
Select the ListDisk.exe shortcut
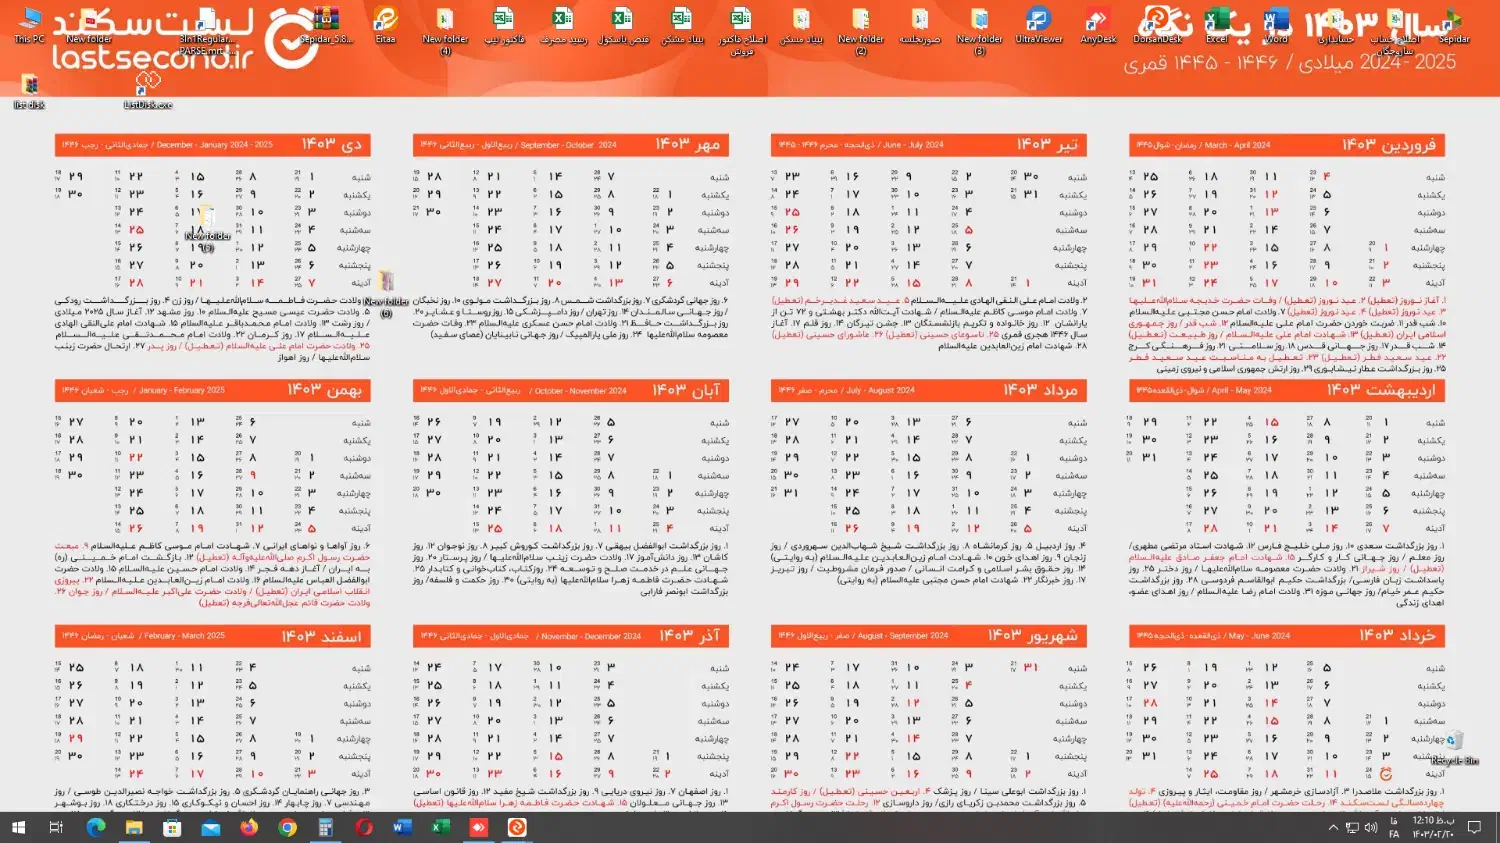[148, 91]
